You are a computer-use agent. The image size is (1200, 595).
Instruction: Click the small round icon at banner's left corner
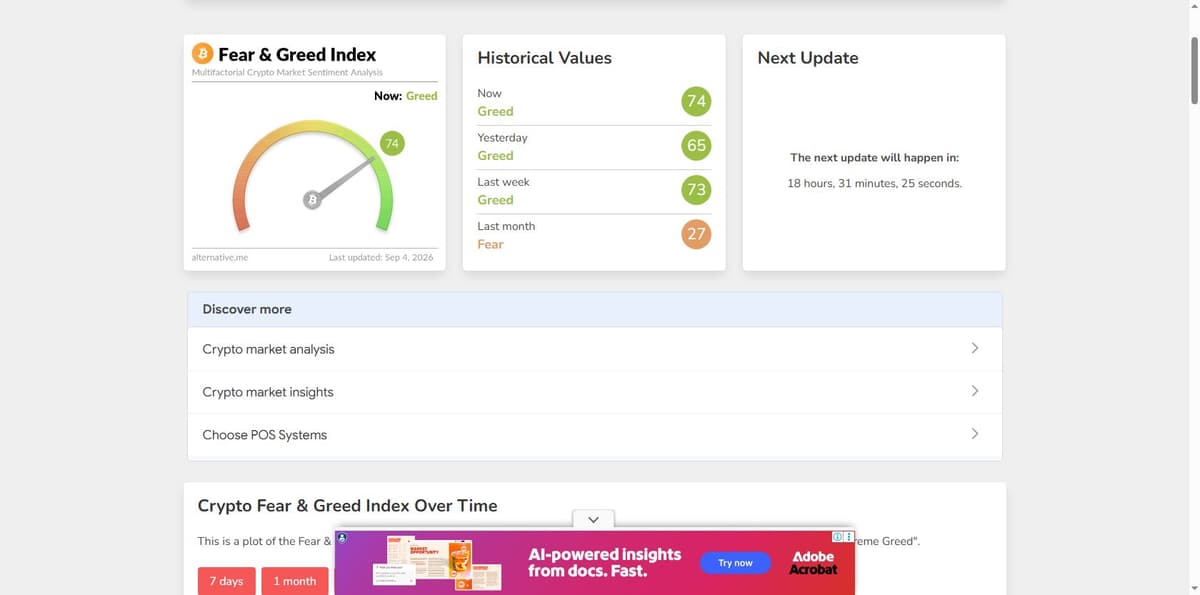coord(341,537)
